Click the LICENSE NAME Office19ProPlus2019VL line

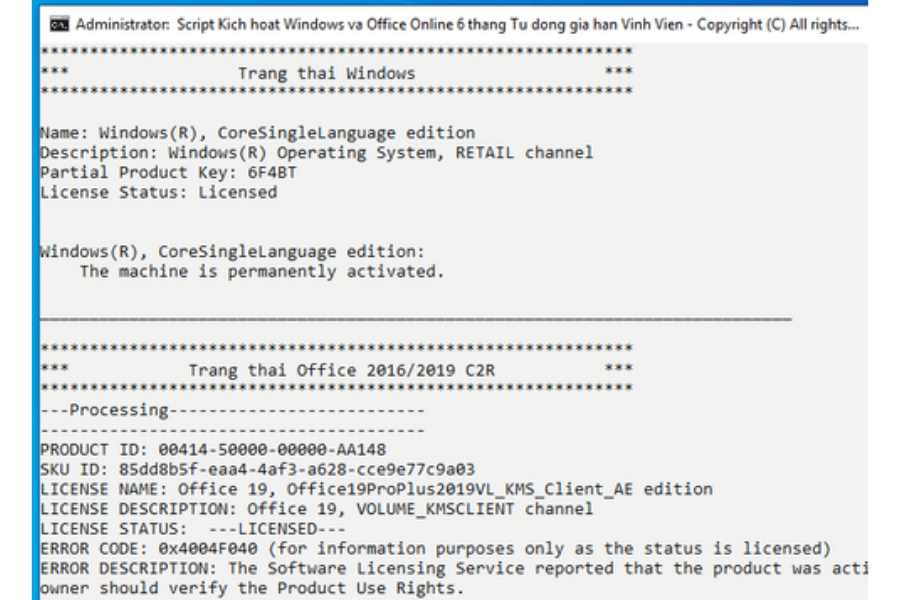[376, 489]
